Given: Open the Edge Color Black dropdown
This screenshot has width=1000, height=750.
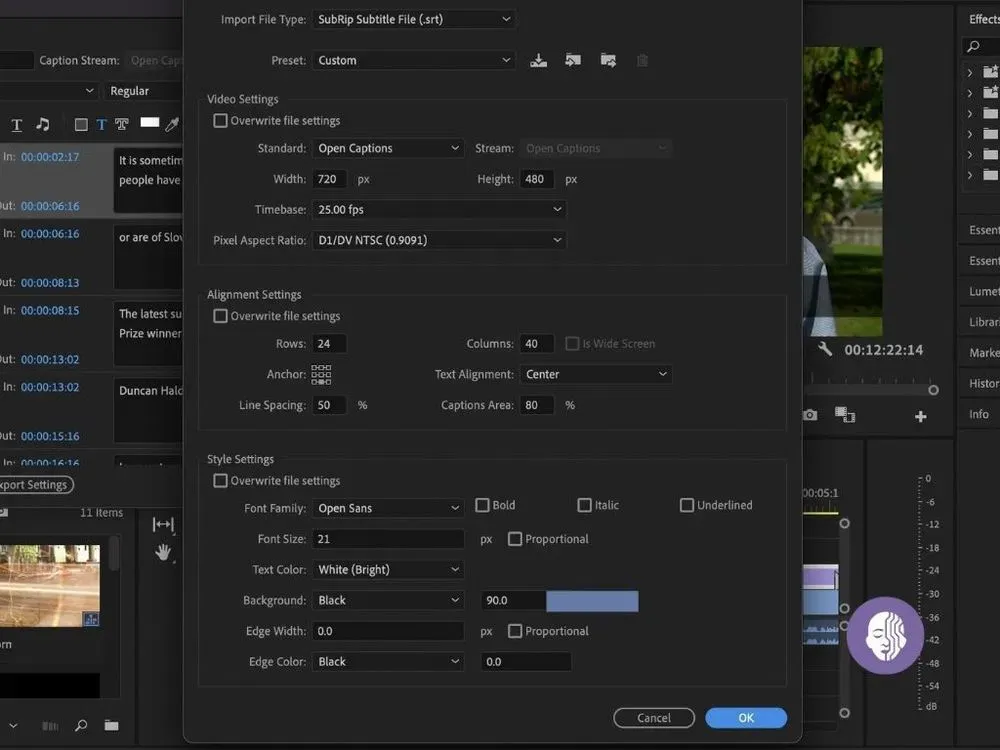Looking at the screenshot, I should pyautogui.click(x=388, y=661).
